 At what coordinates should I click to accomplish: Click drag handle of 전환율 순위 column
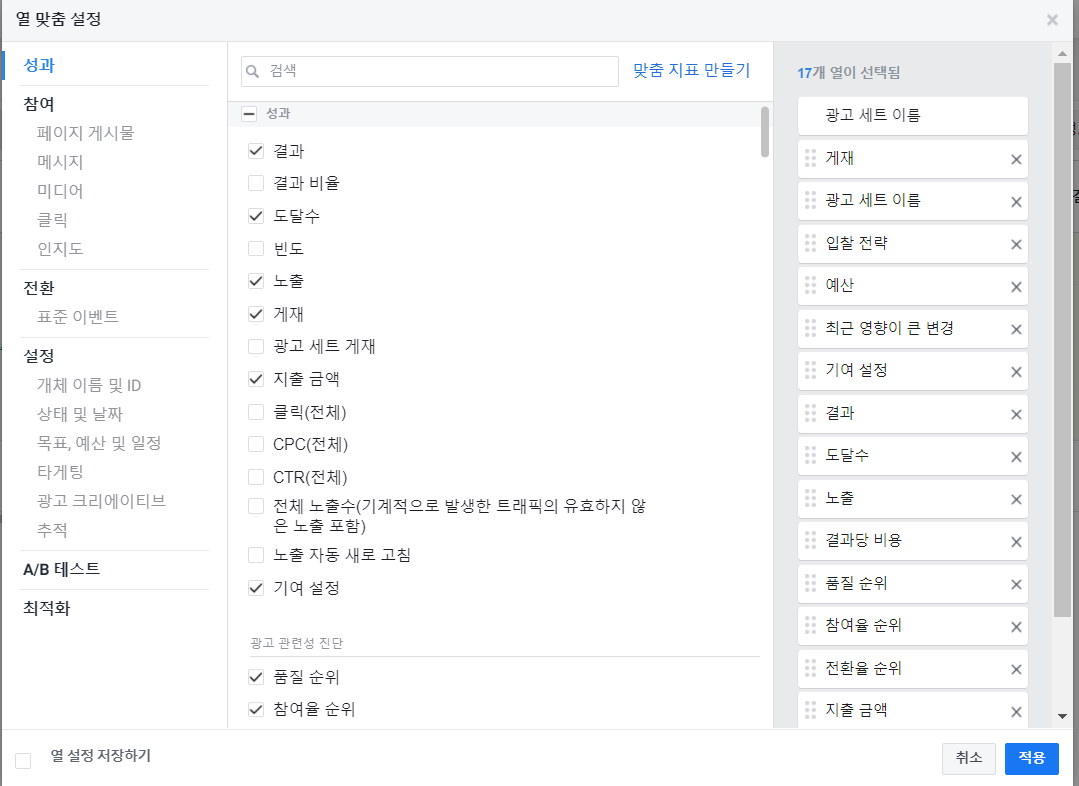811,668
